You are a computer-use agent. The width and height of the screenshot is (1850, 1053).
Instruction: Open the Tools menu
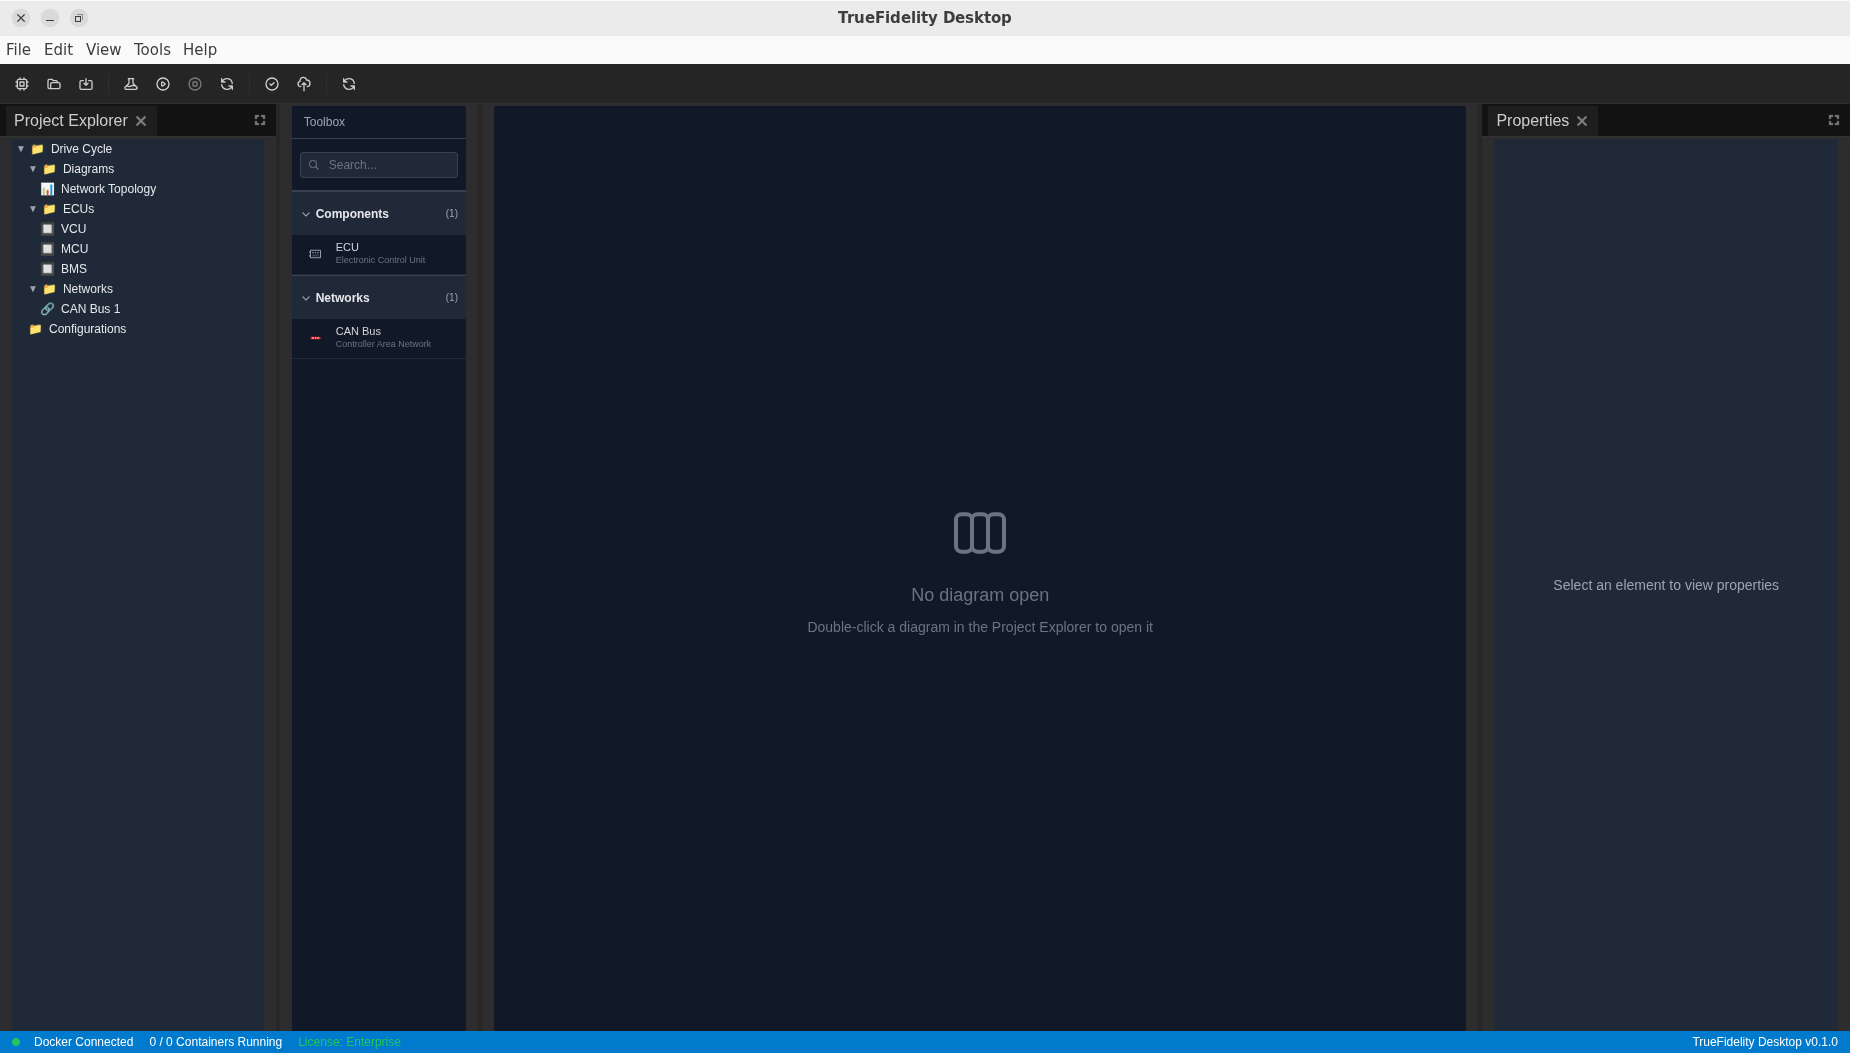point(152,50)
